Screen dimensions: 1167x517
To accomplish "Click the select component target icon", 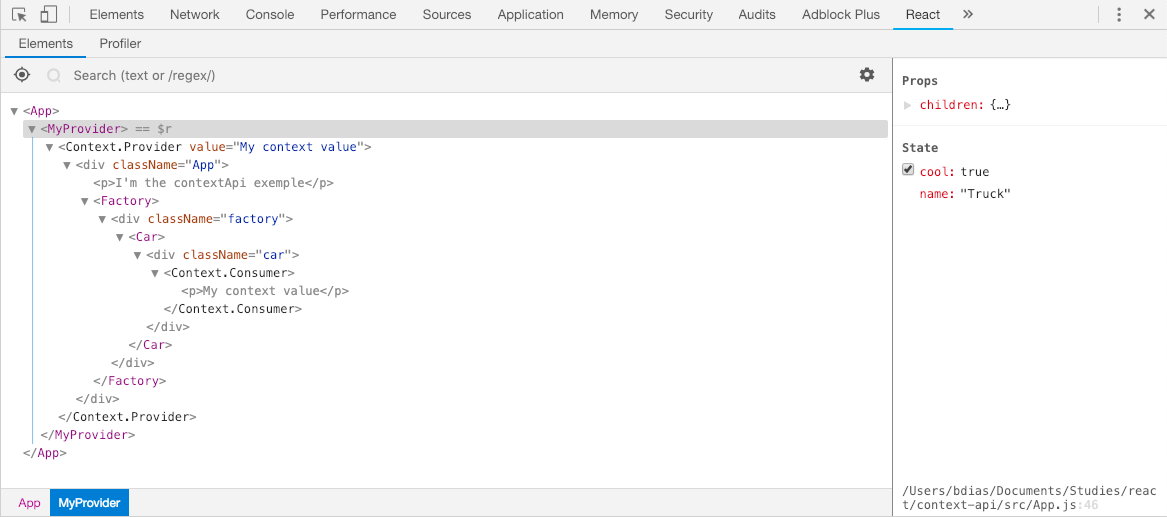I will tap(22, 75).
